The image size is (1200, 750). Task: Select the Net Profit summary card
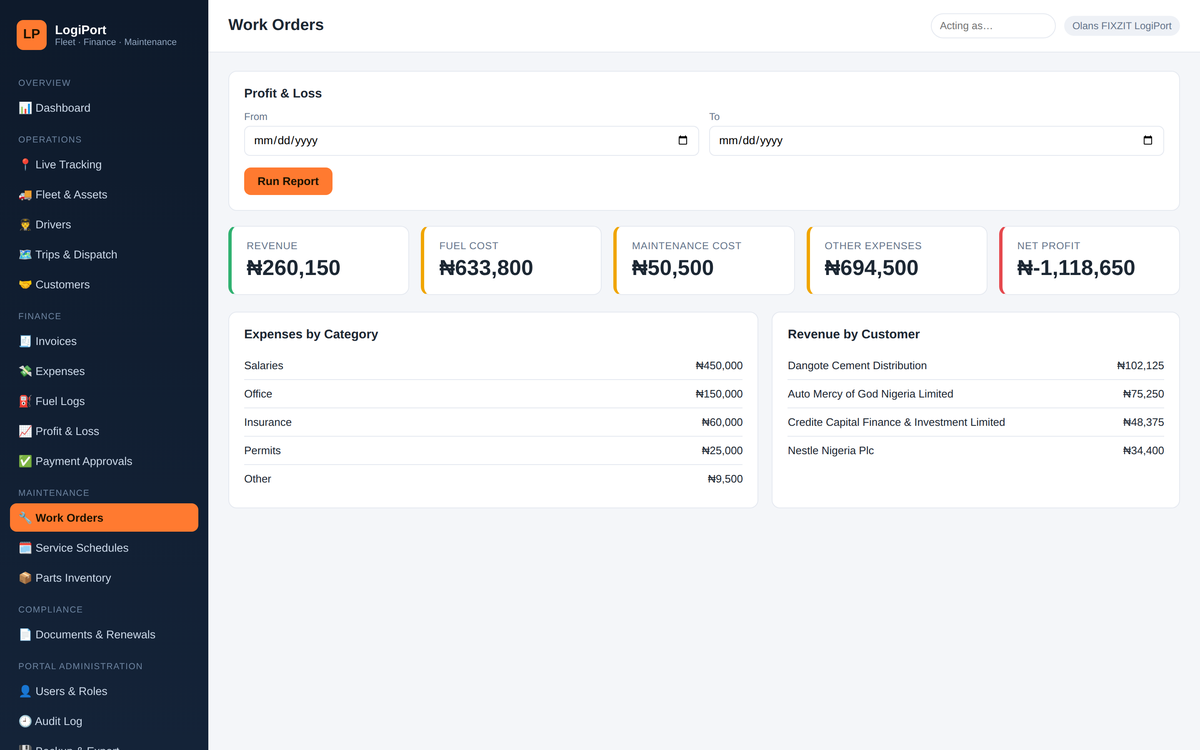(x=1089, y=260)
